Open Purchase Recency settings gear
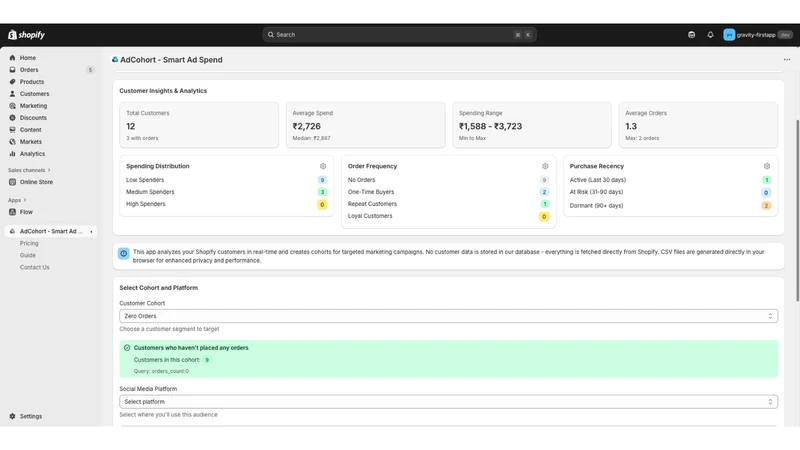The image size is (800, 450). 766,166
